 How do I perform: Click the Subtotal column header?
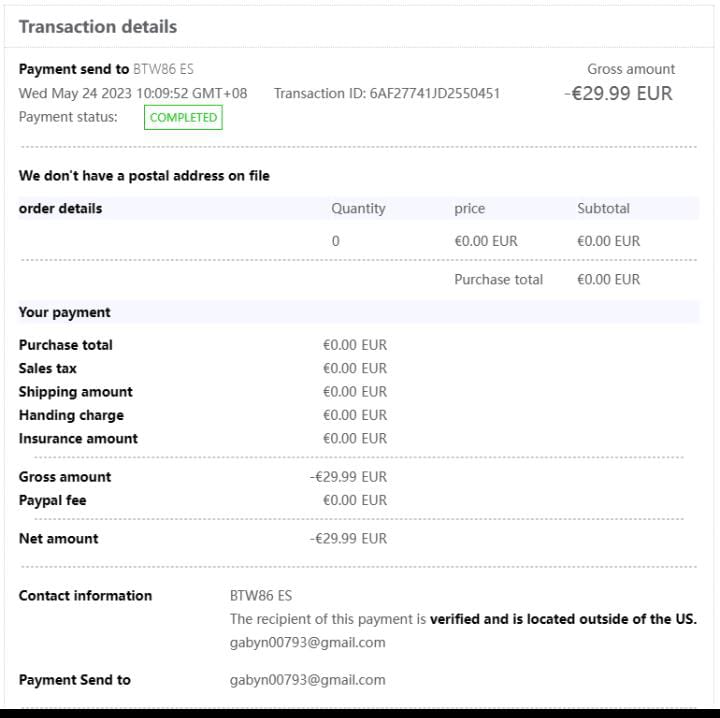(603, 208)
